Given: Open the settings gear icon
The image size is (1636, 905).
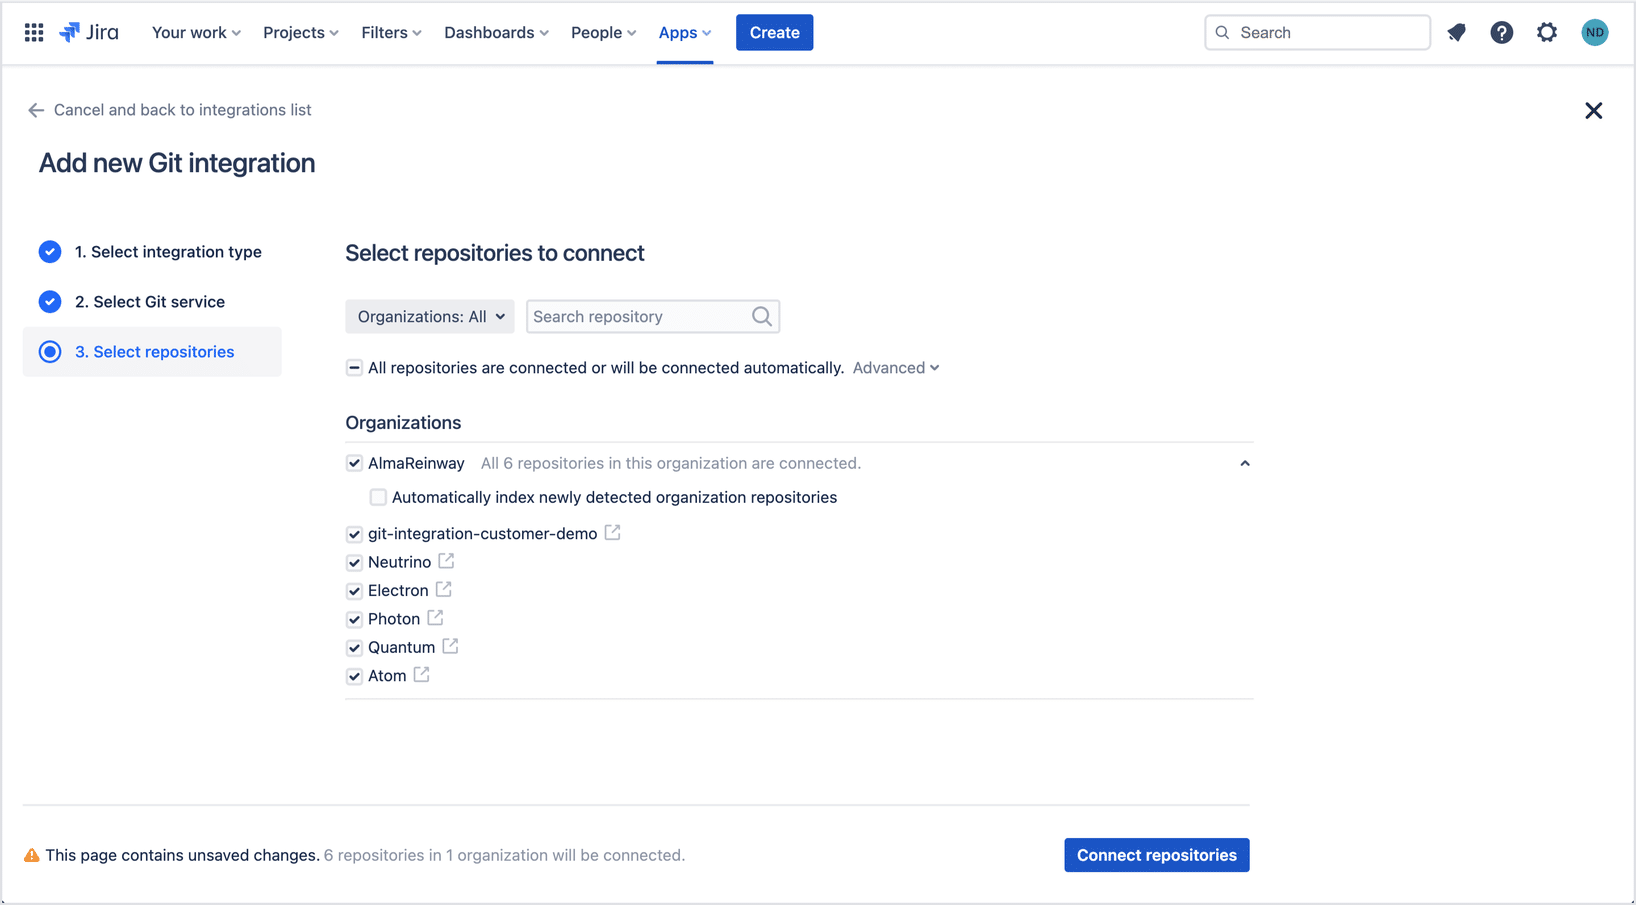Looking at the screenshot, I should 1547,33.
